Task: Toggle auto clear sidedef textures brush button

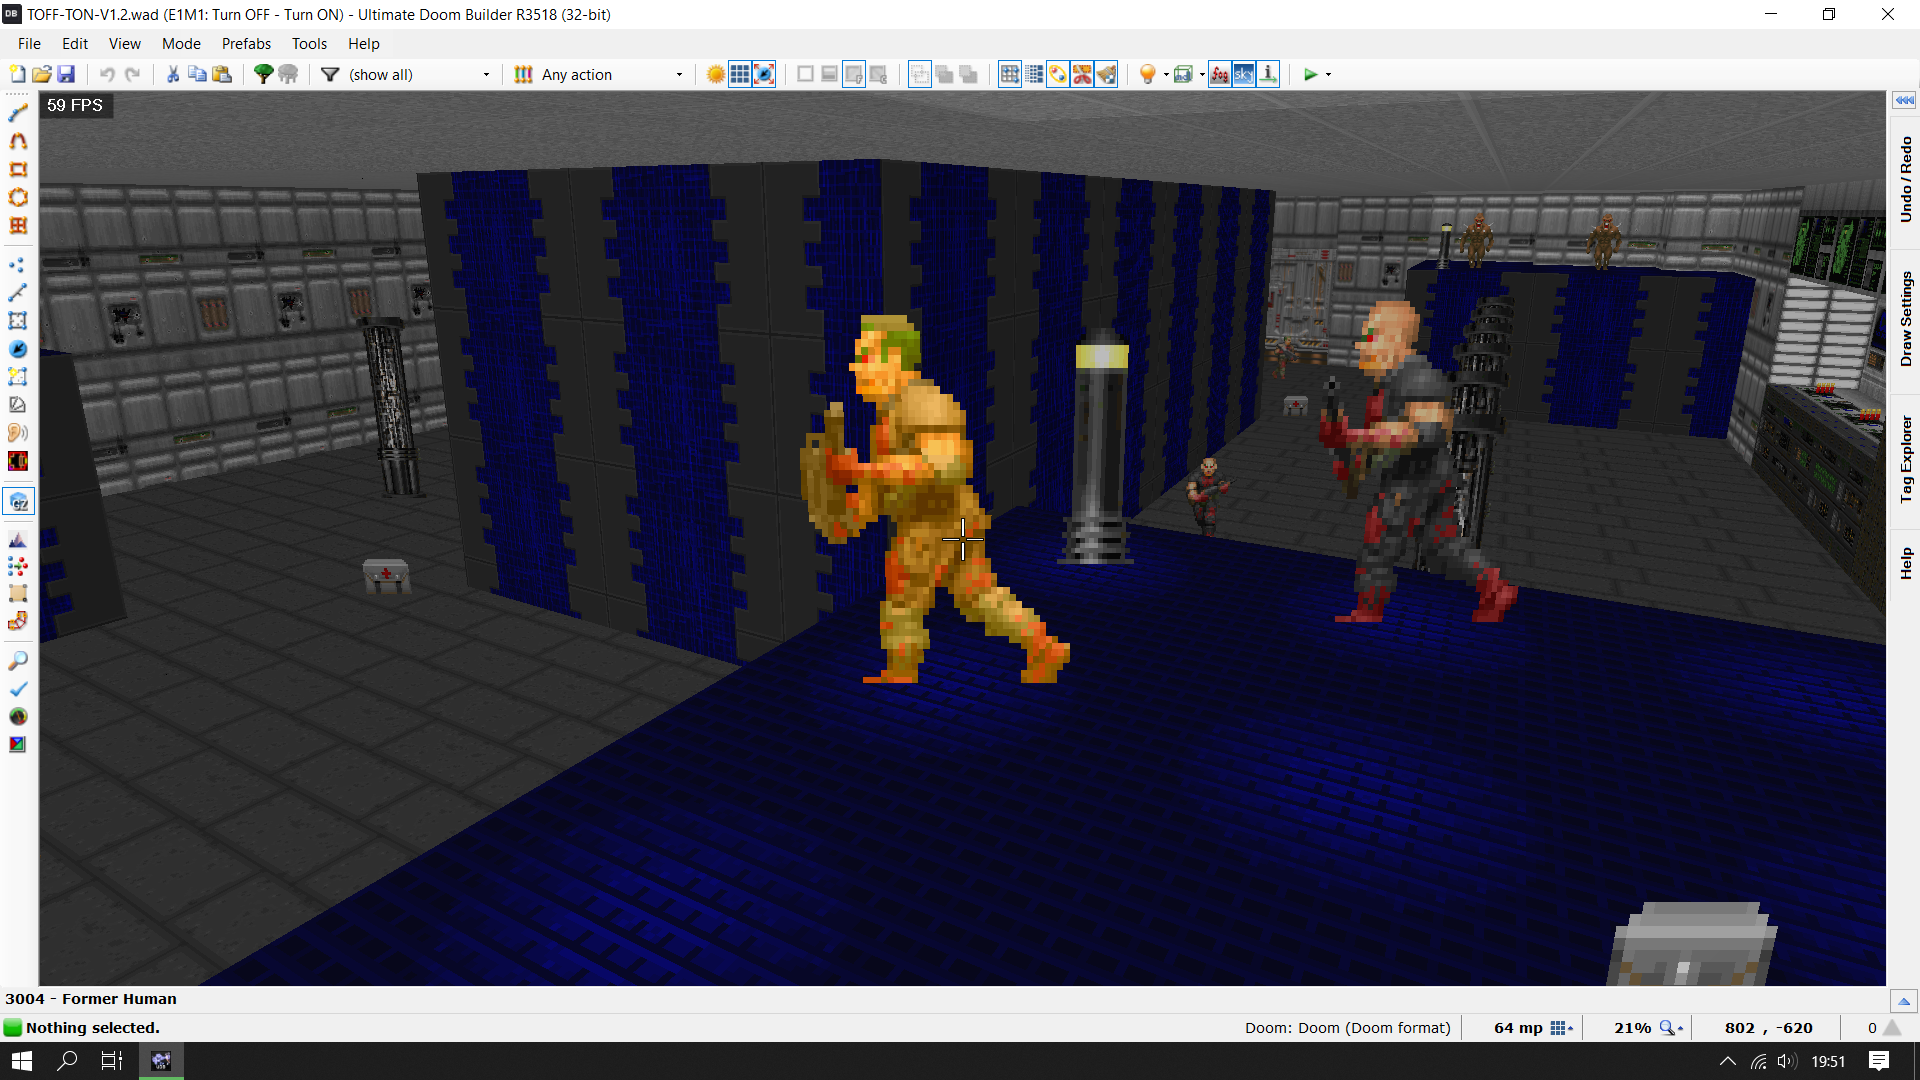Action: (x=1106, y=74)
